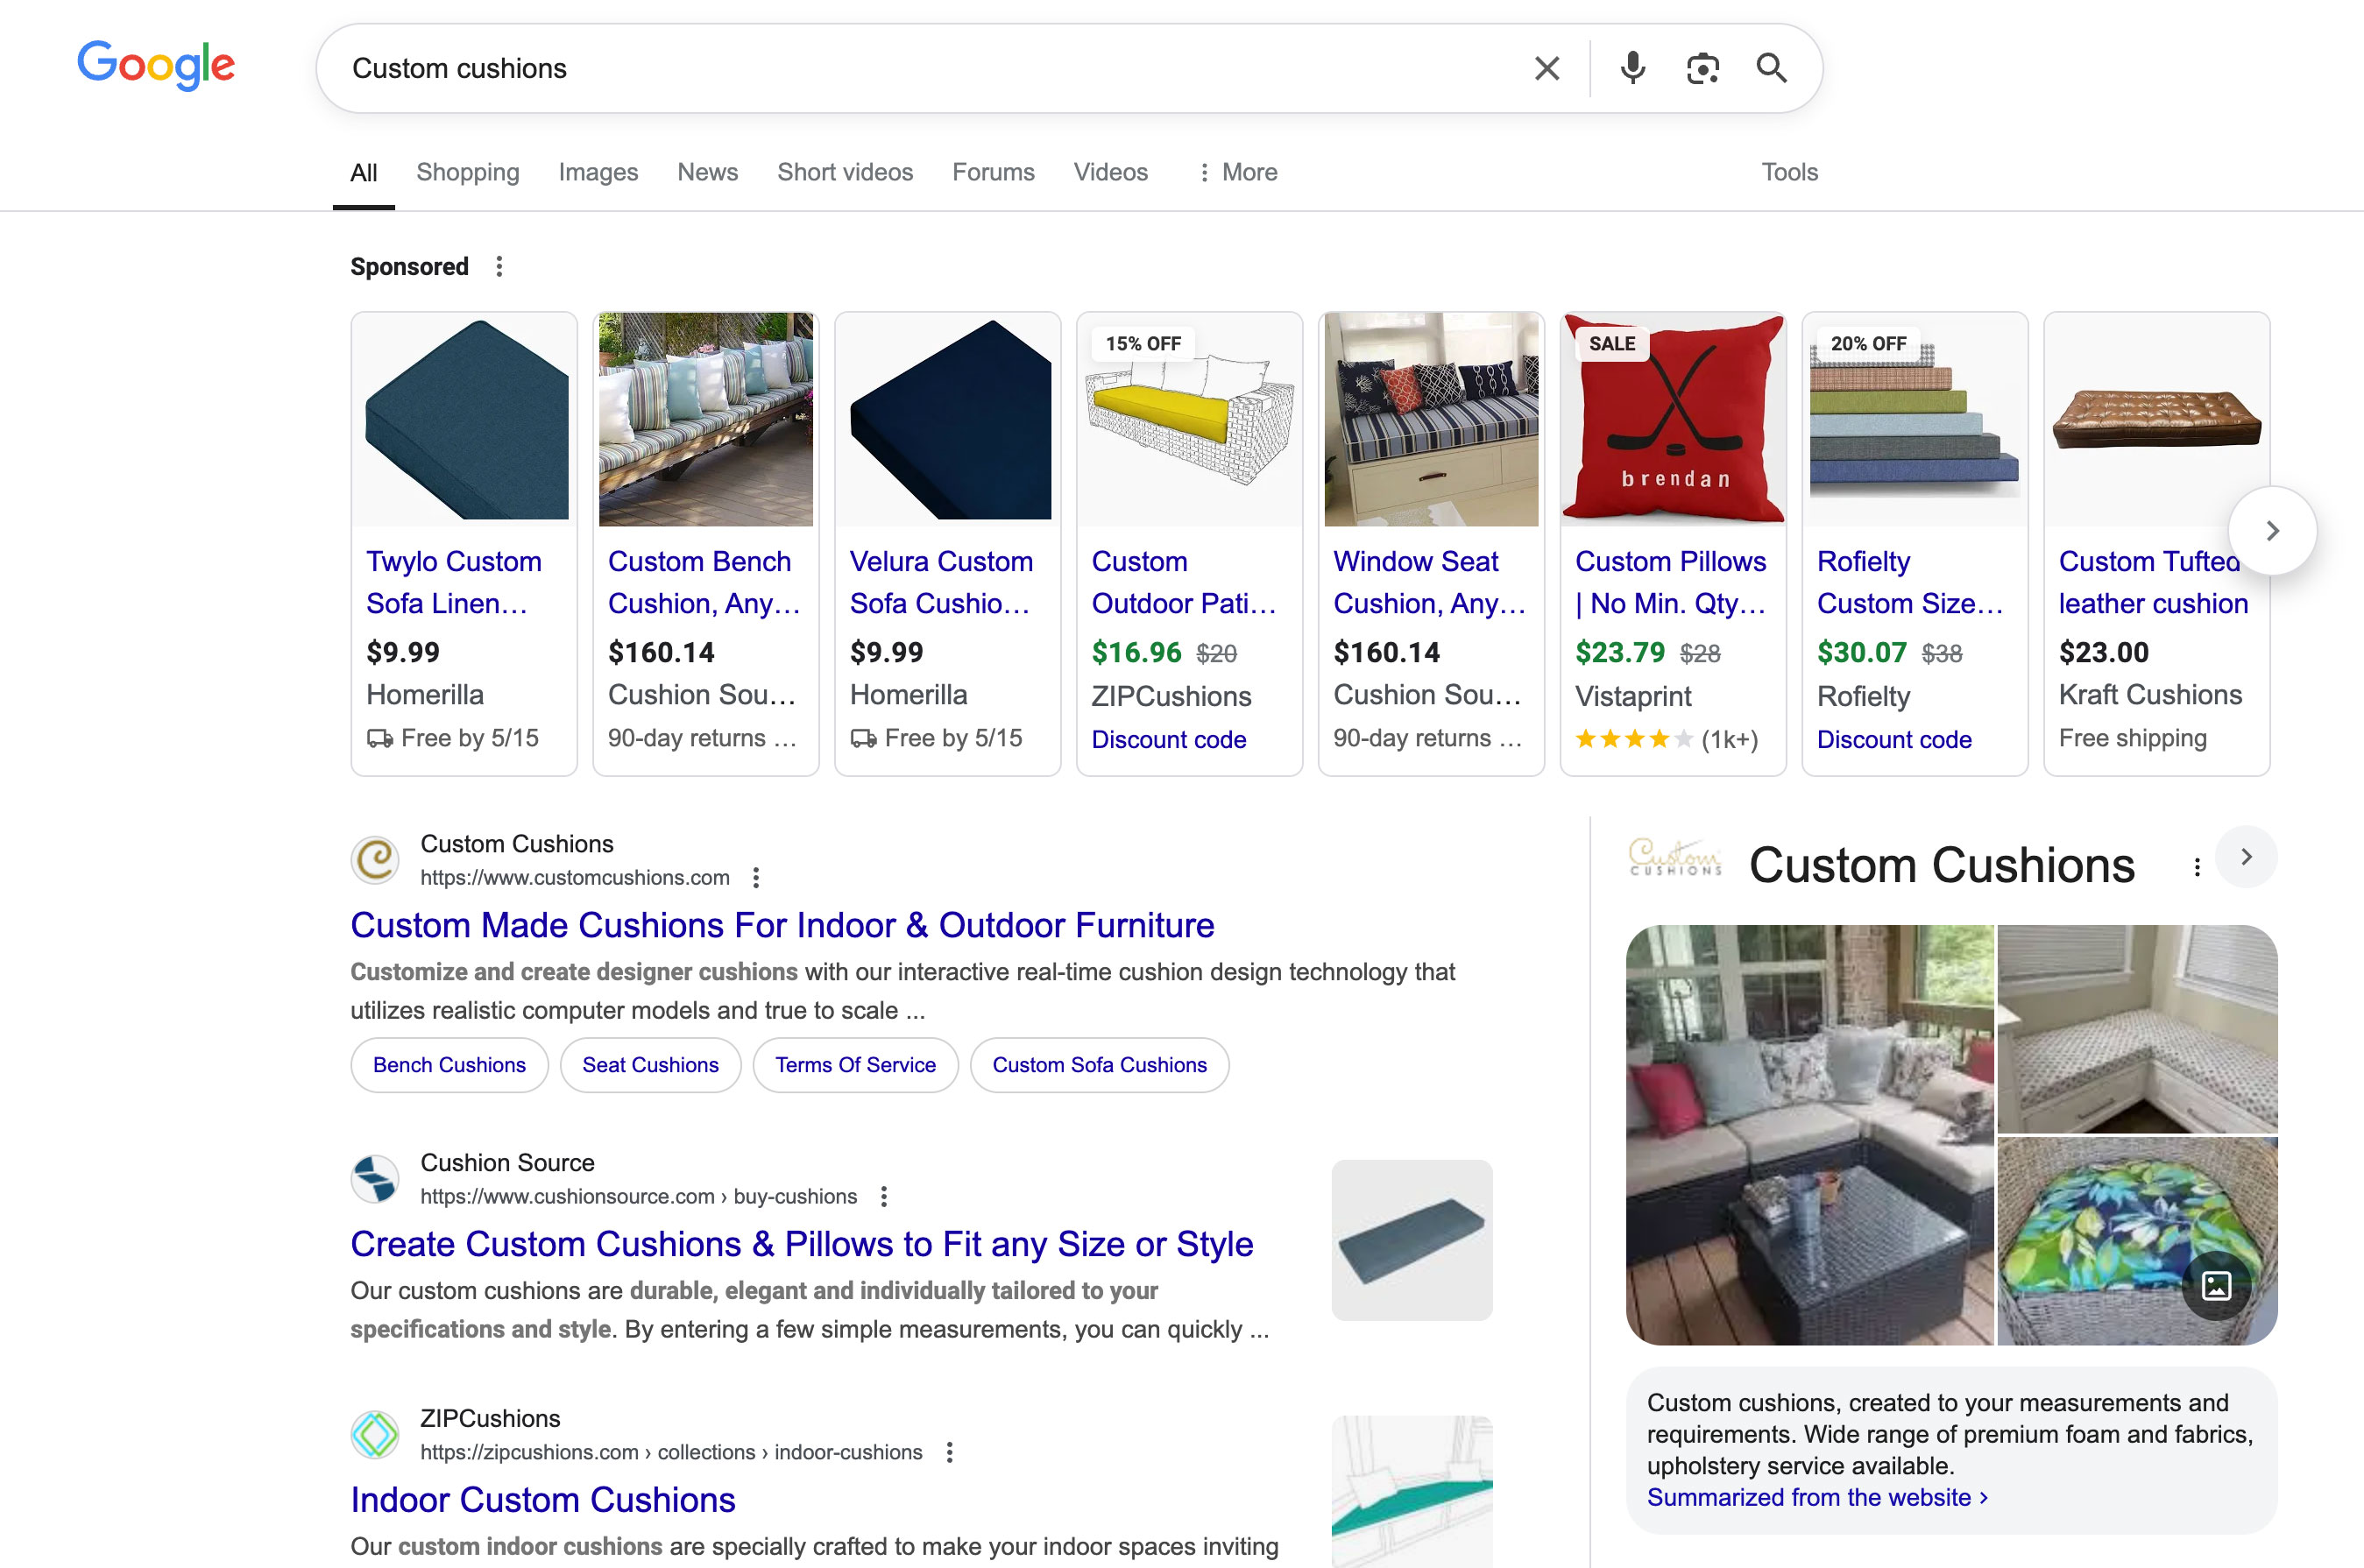Screen dimensions: 2364x1568
Task: Open Twylo Custom Sofa Linen product link
Action: 454,582
